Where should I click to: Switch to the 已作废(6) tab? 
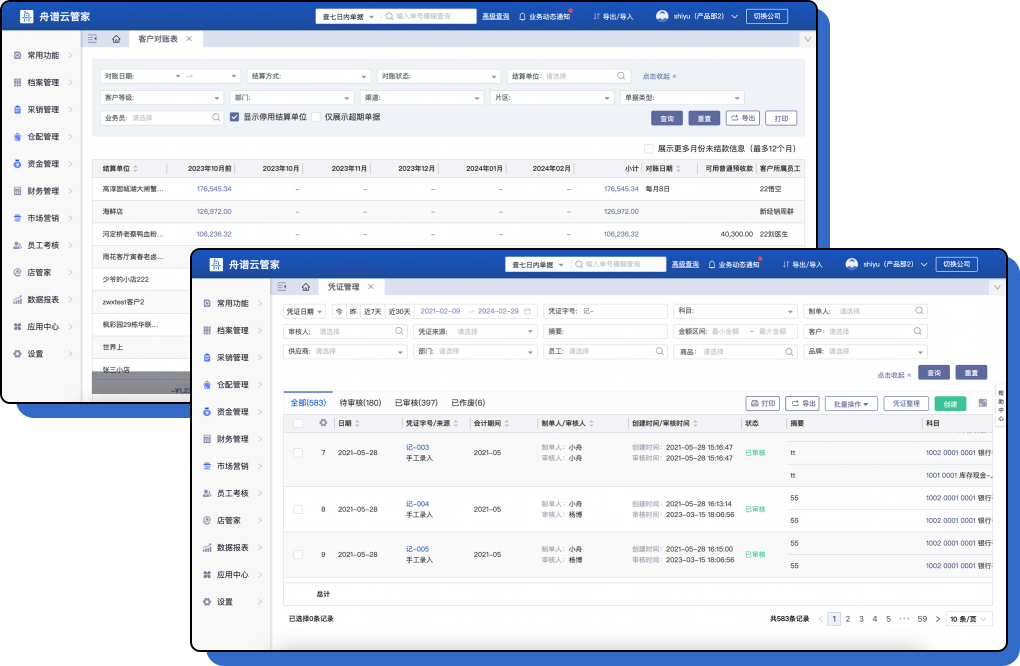pos(467,403)
